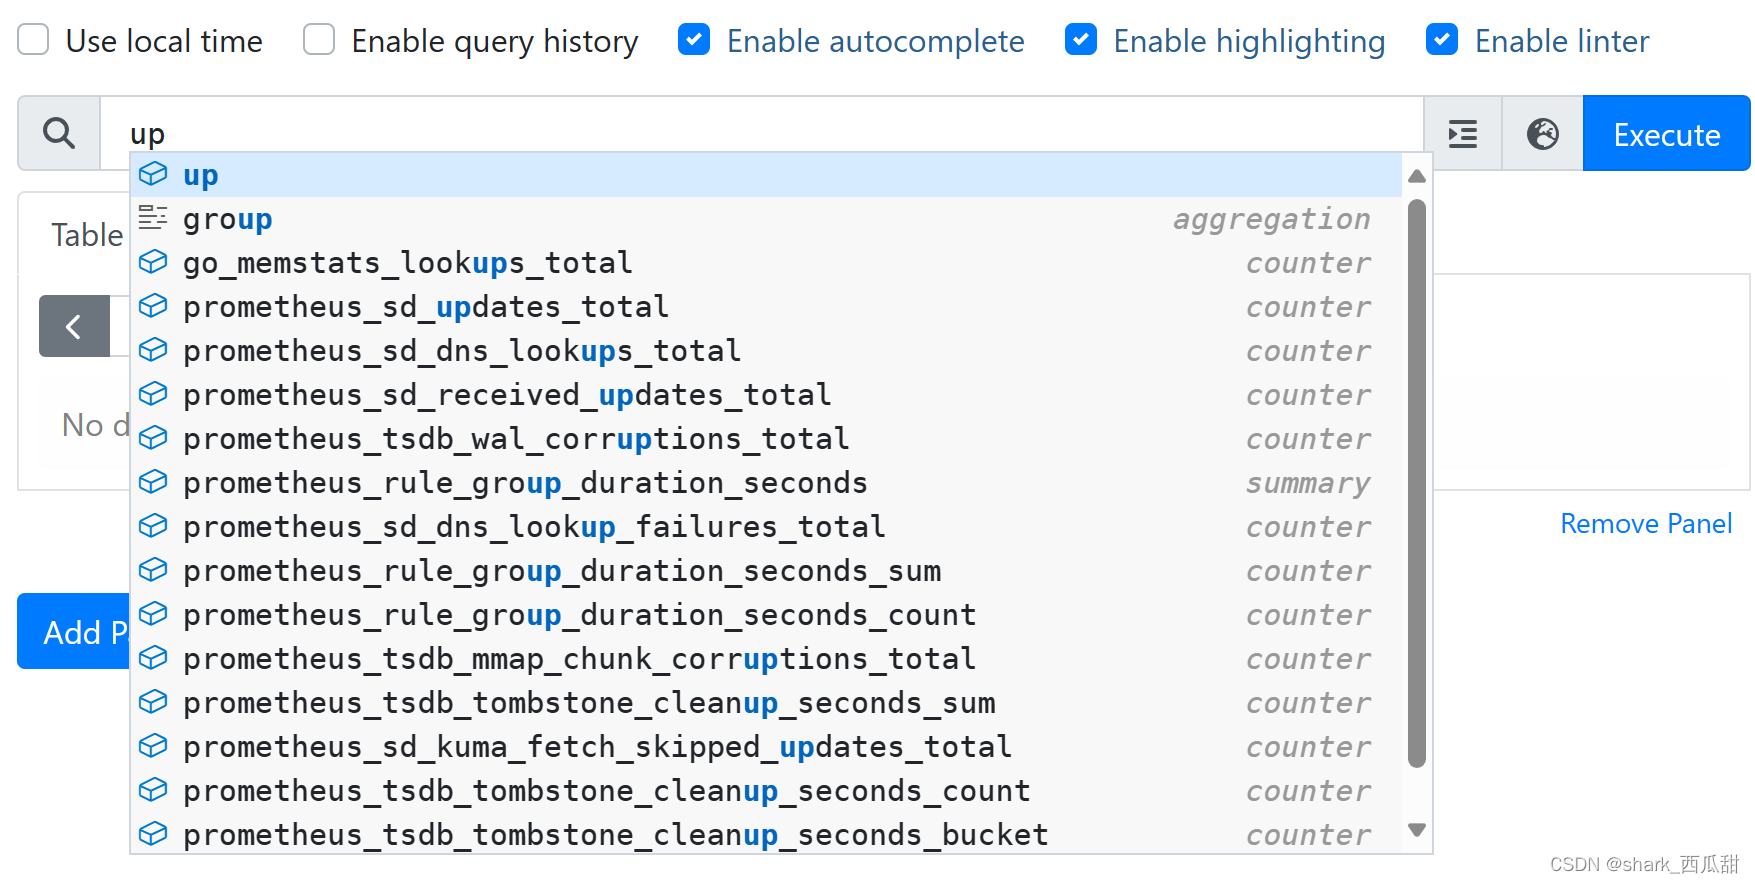Screen dimensions: 1755x883
Task: Click cube icon beside prometheus_sd_dns_lookups_total
Action: 153,350
